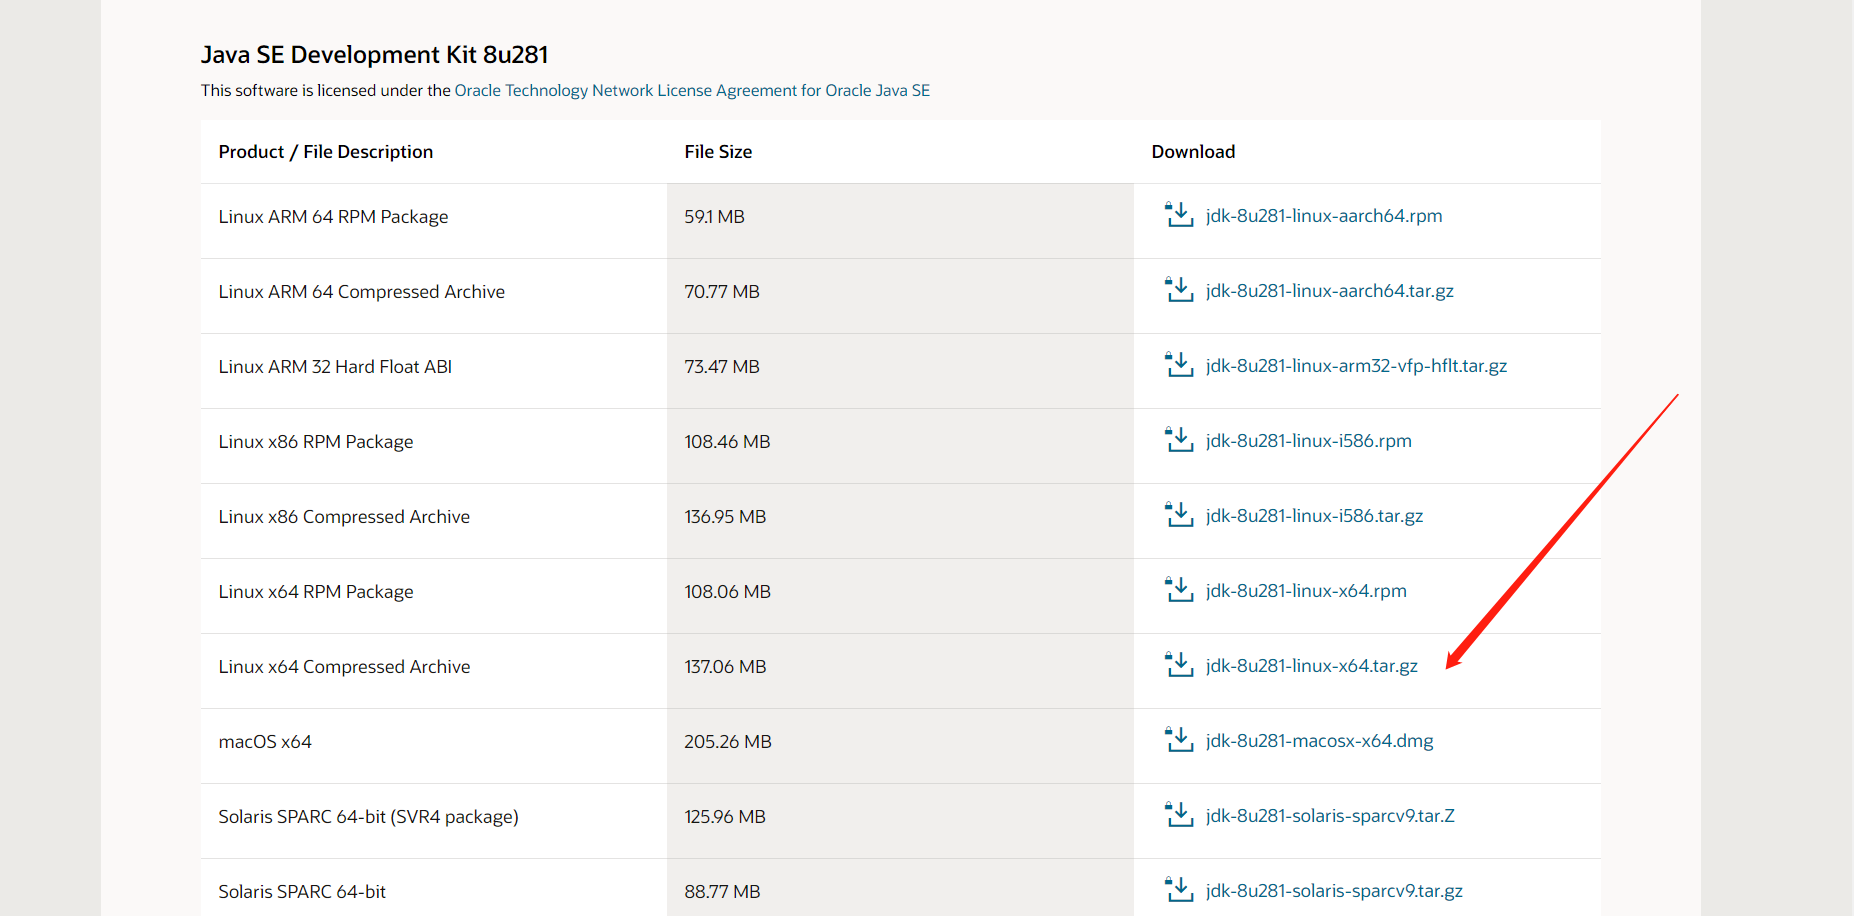Click download icon for jdk-8u281-linux-x64.rpm
1854x916 pixels.
[1179, 590]
